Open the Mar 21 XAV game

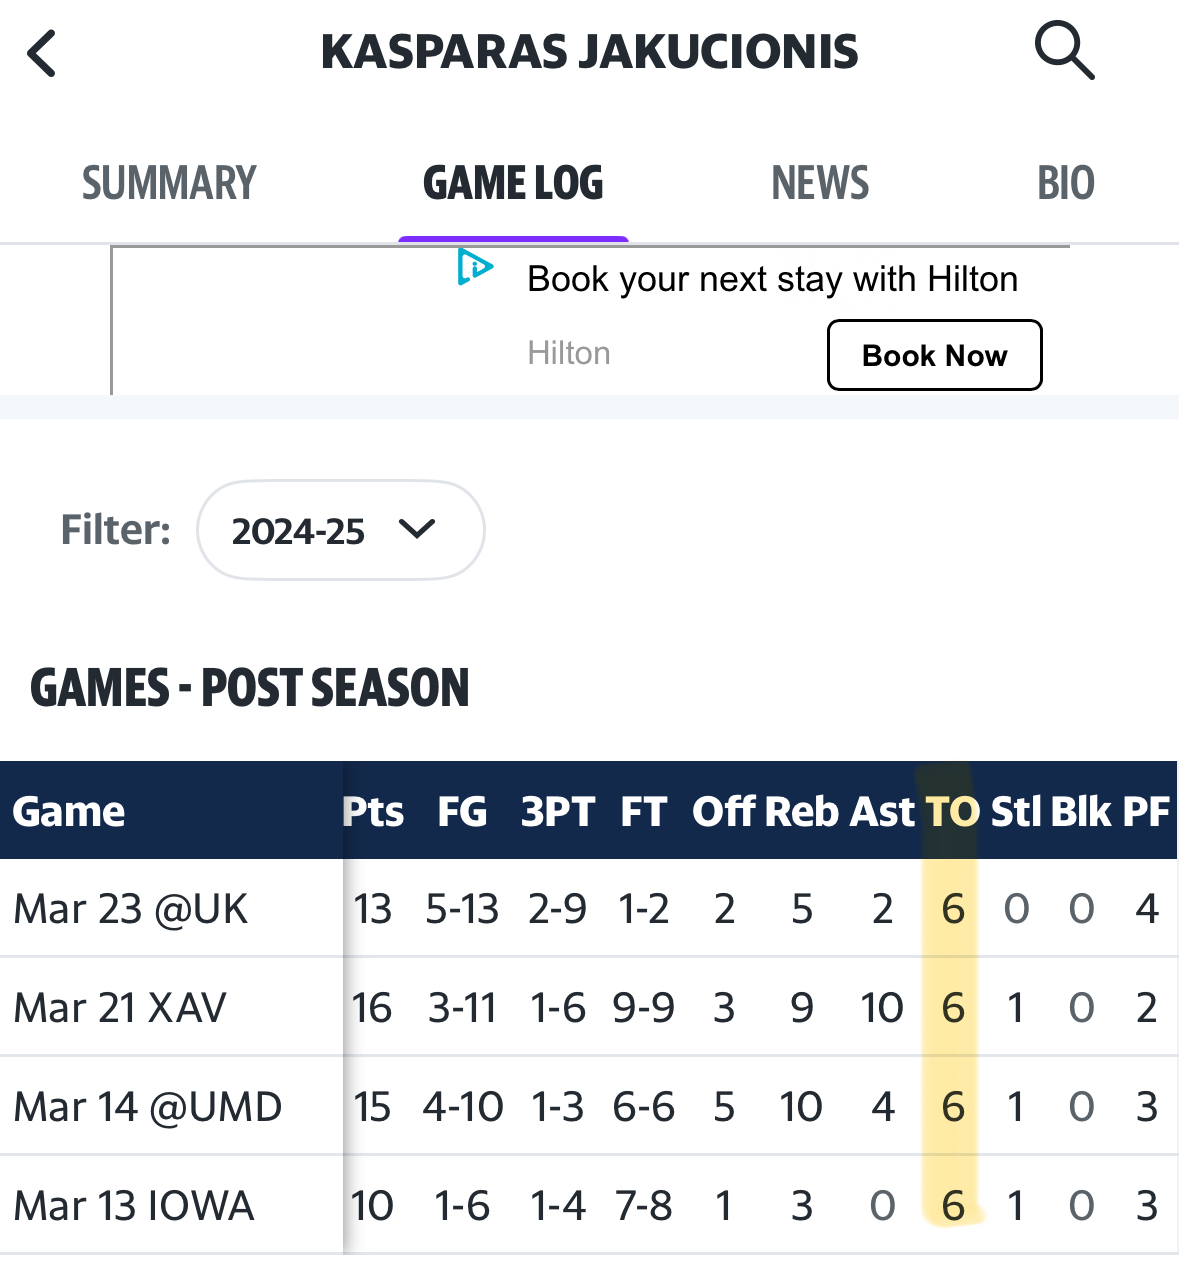point(121,1008)
